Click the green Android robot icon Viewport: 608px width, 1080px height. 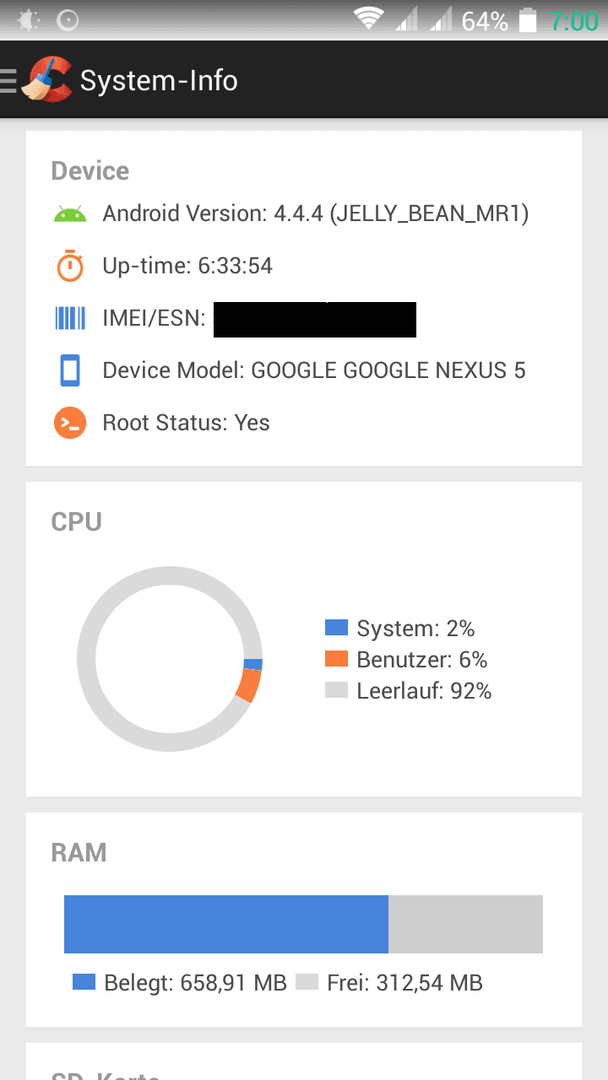(x=70, y=214)
